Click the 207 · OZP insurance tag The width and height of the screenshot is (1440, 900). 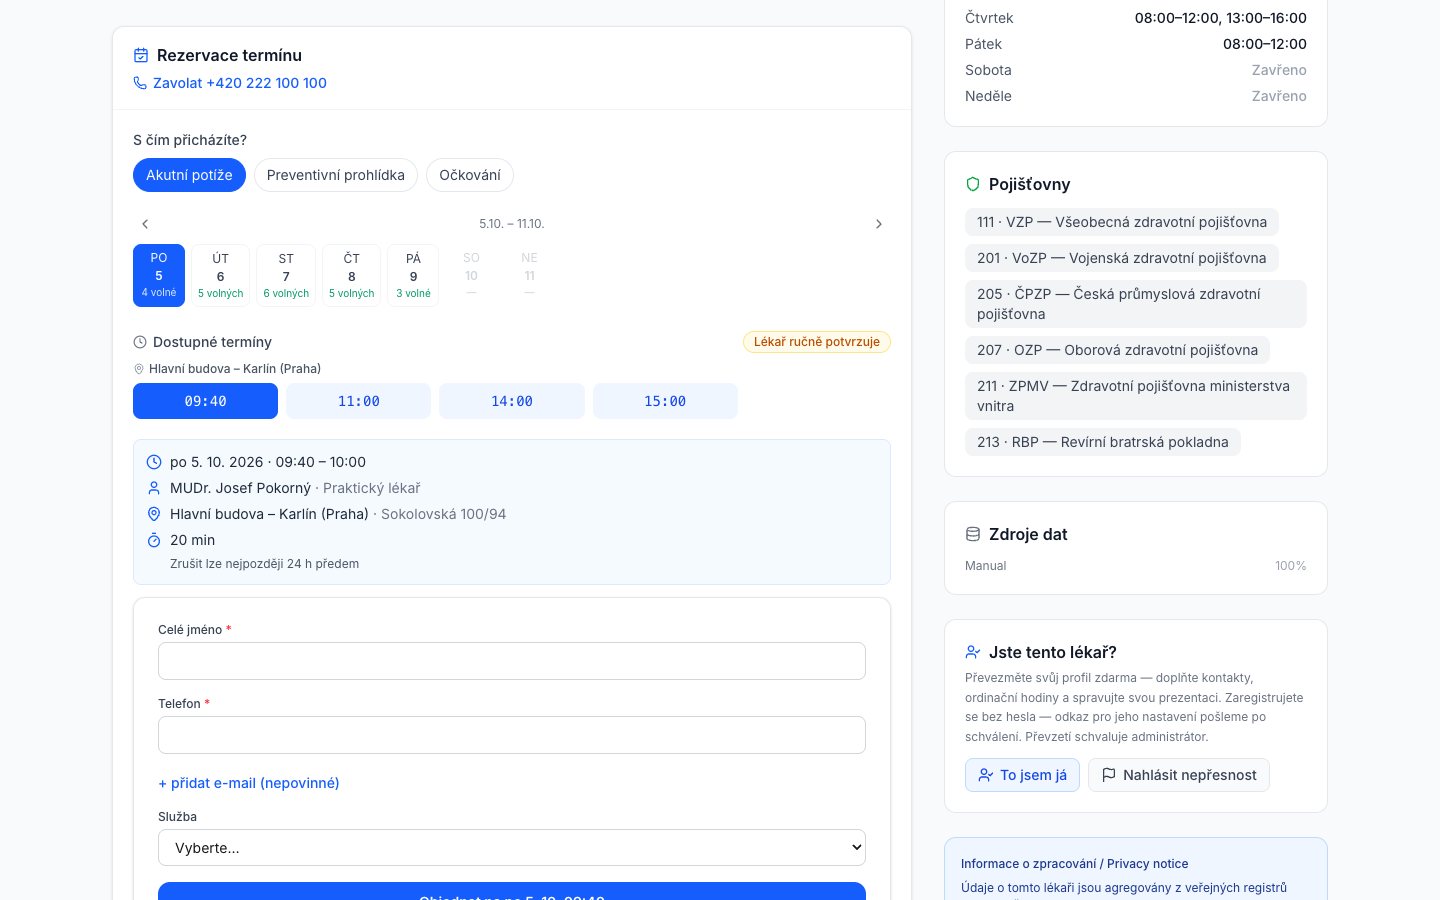(1118, 350)
